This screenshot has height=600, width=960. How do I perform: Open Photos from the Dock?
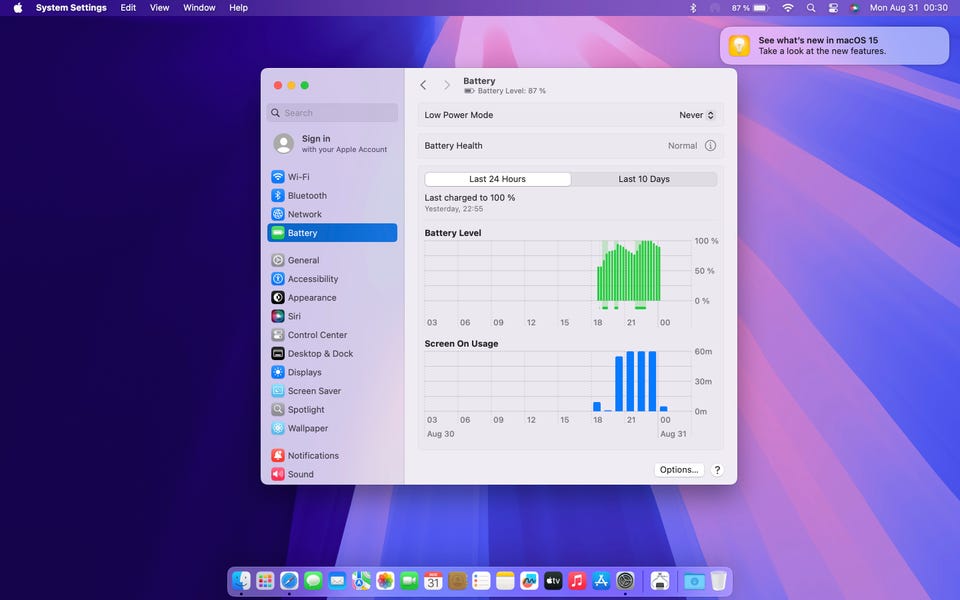(x=385, y=580)
